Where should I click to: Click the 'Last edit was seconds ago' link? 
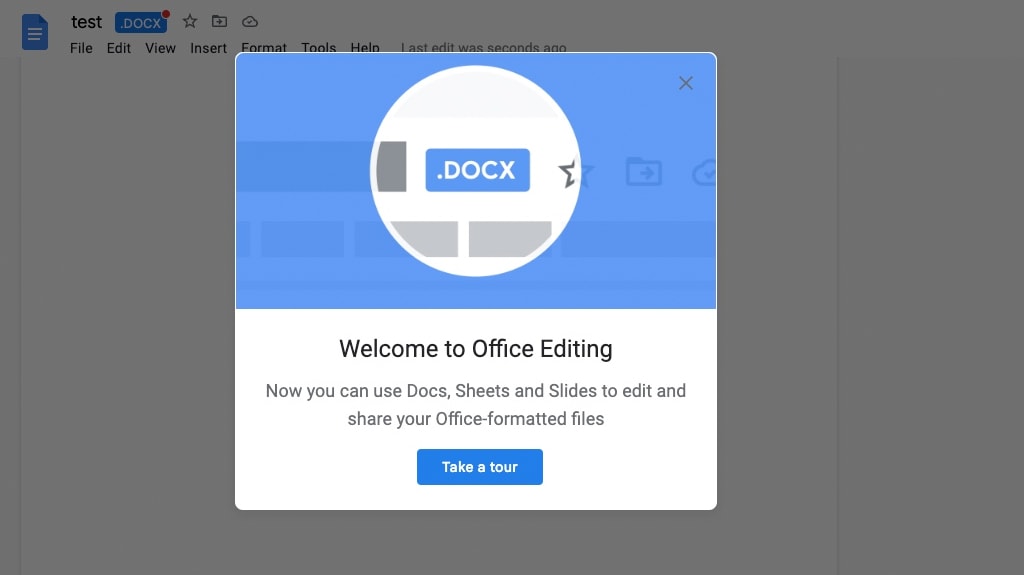point(483,48)
